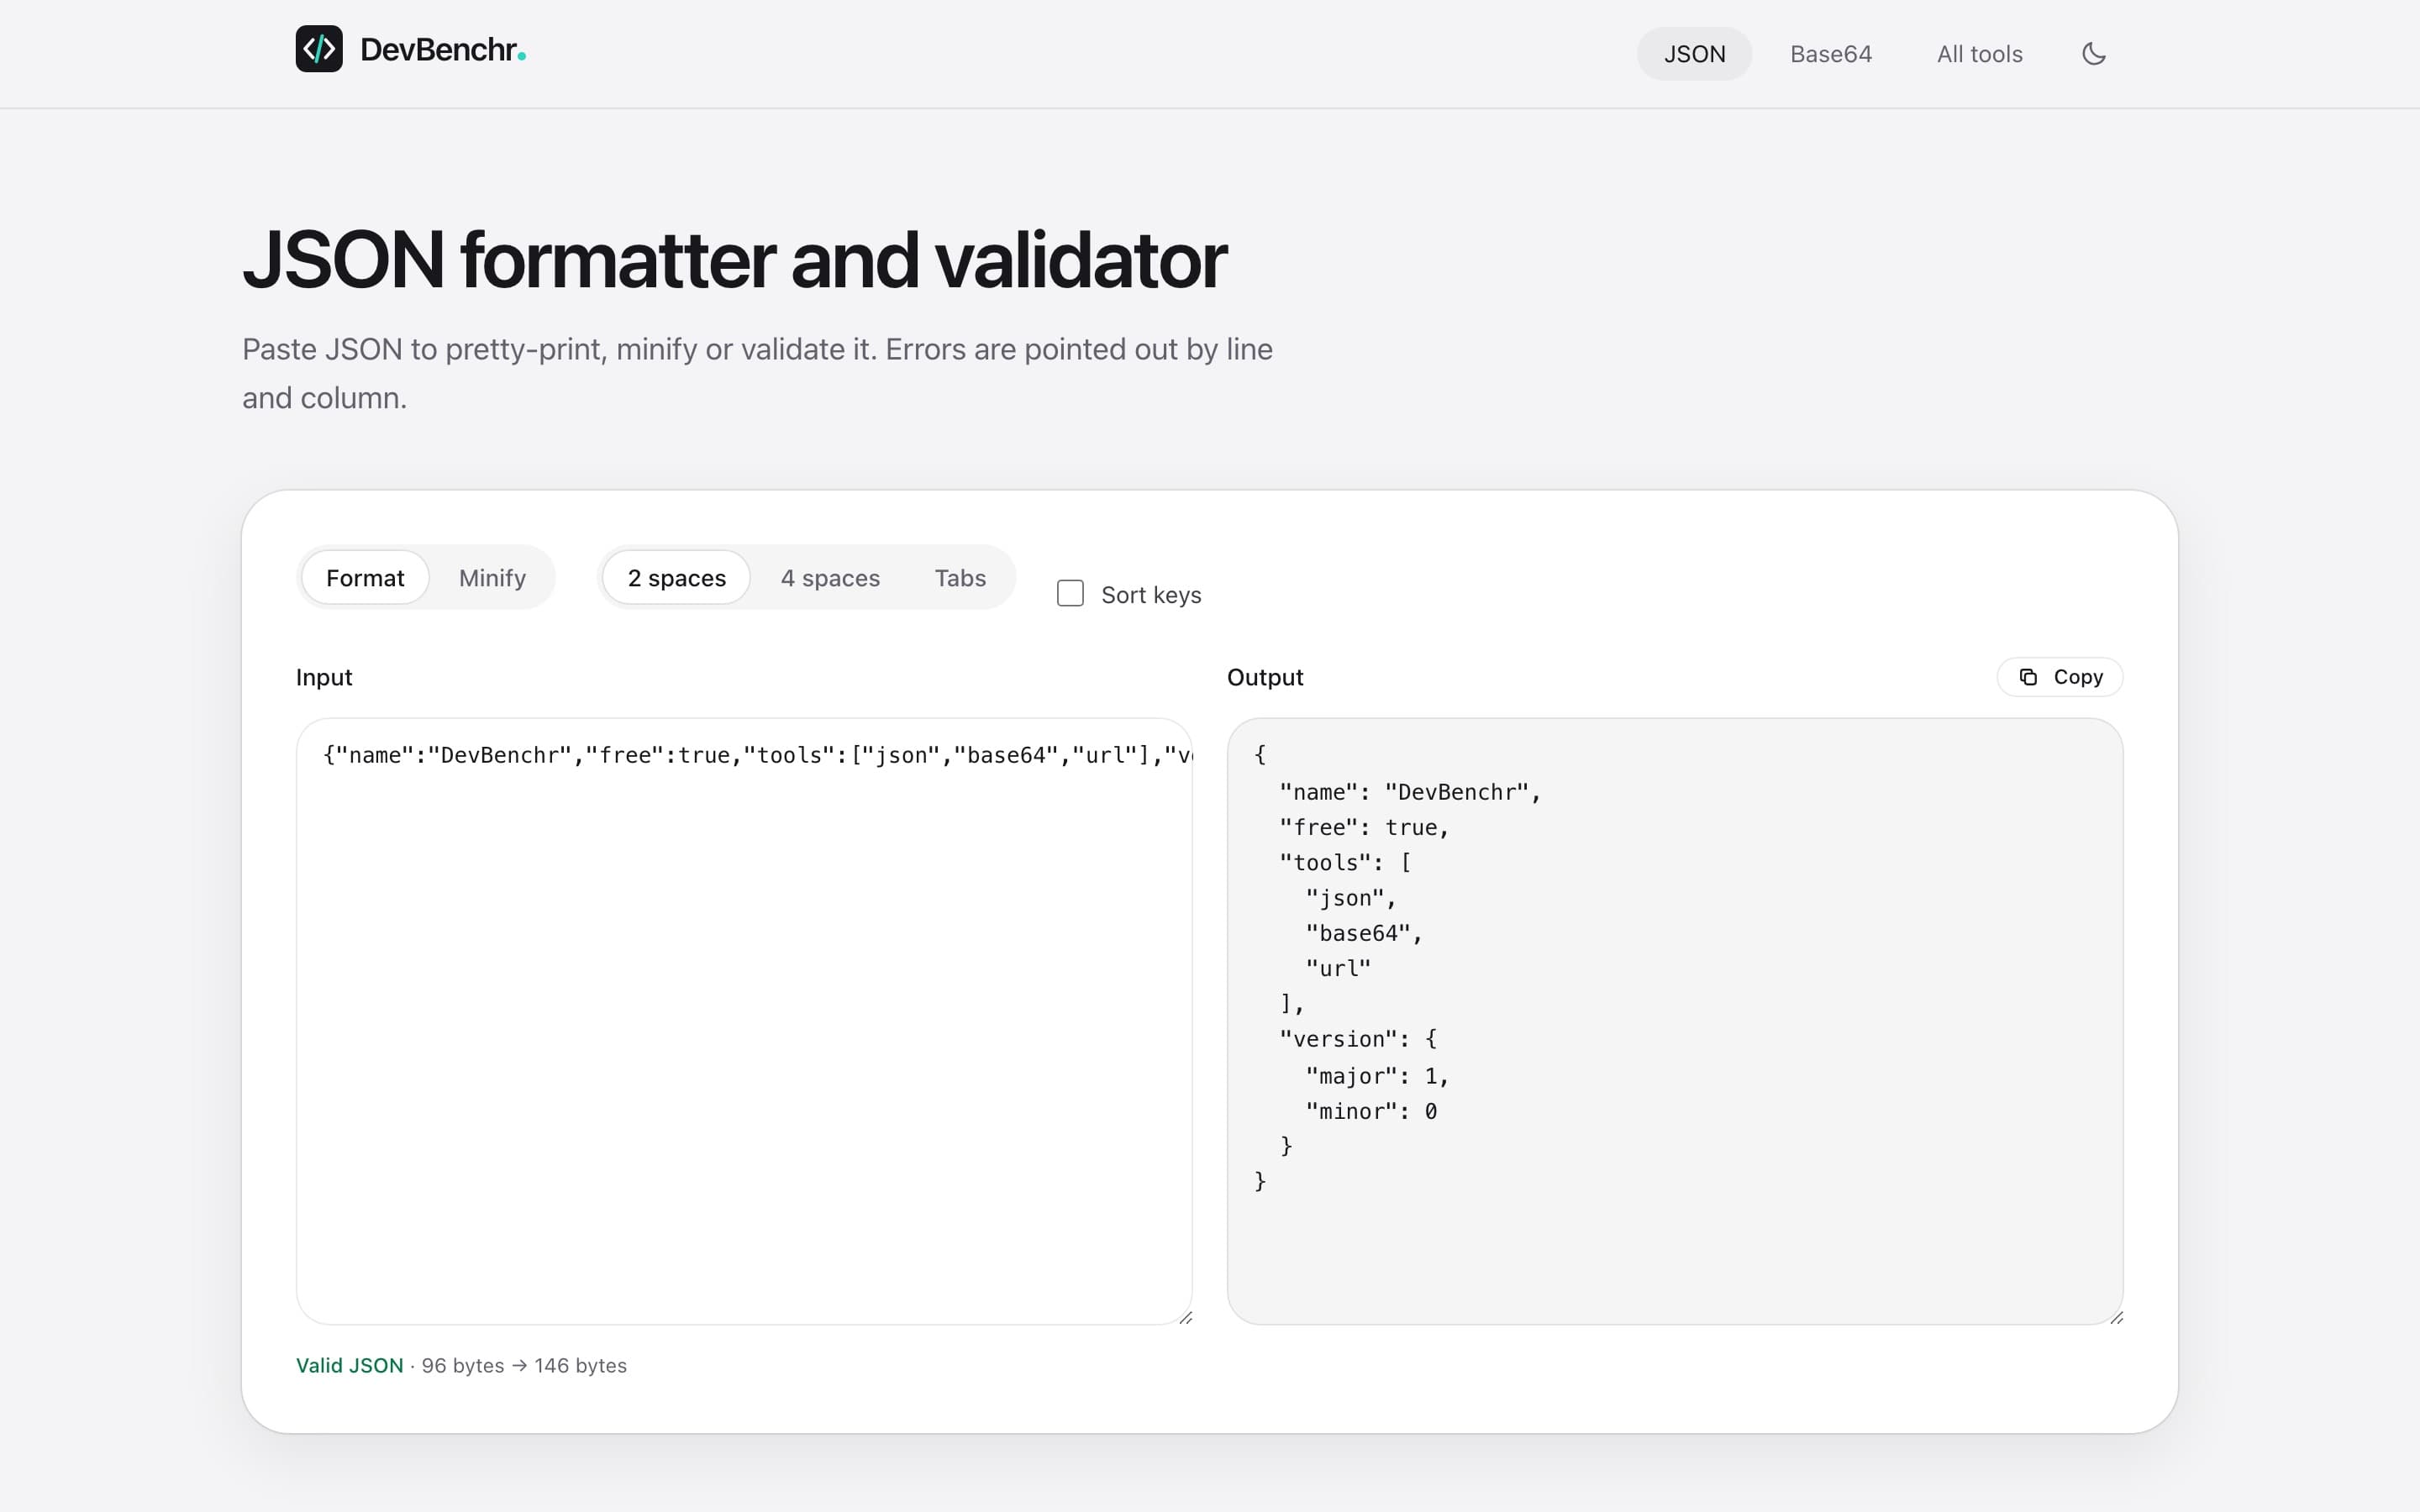Toggle dark mode with the moon icon
Screen dimensions: 2420x1512
pyautogui.click(x=2094, y=54)
